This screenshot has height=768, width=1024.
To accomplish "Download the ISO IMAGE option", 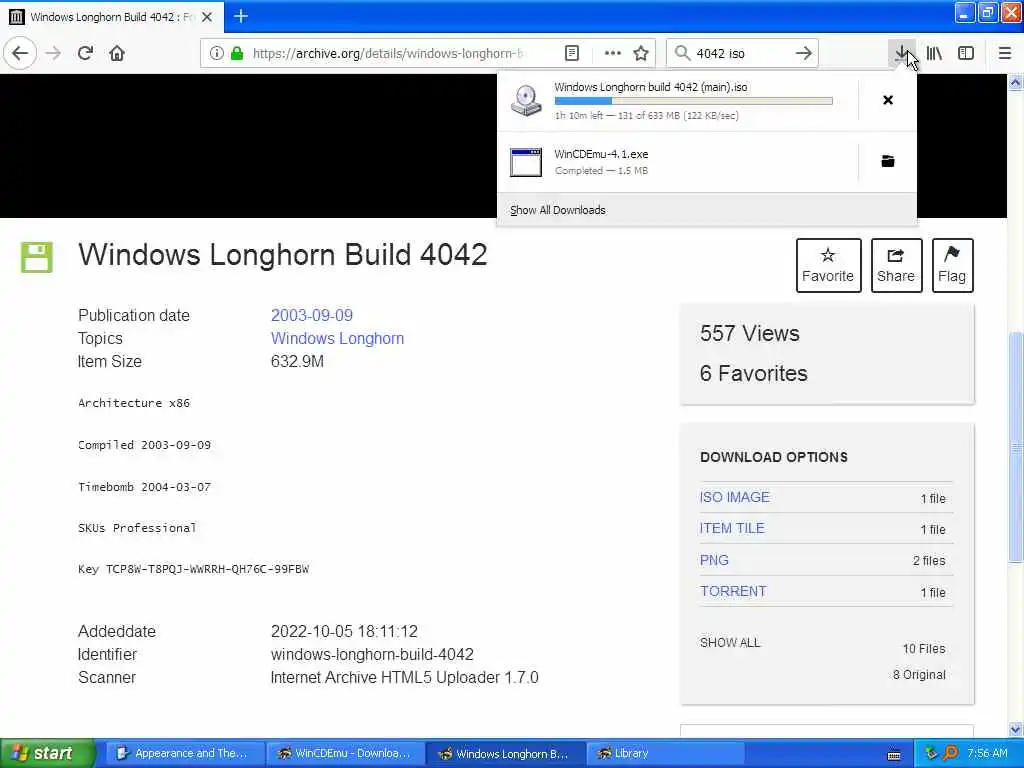I will click(734, 498).
